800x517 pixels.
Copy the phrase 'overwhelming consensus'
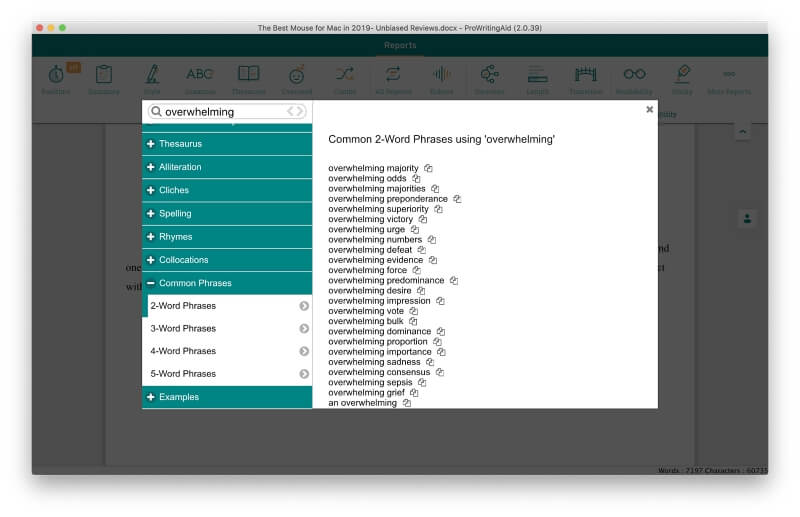[x=439, y=372]
